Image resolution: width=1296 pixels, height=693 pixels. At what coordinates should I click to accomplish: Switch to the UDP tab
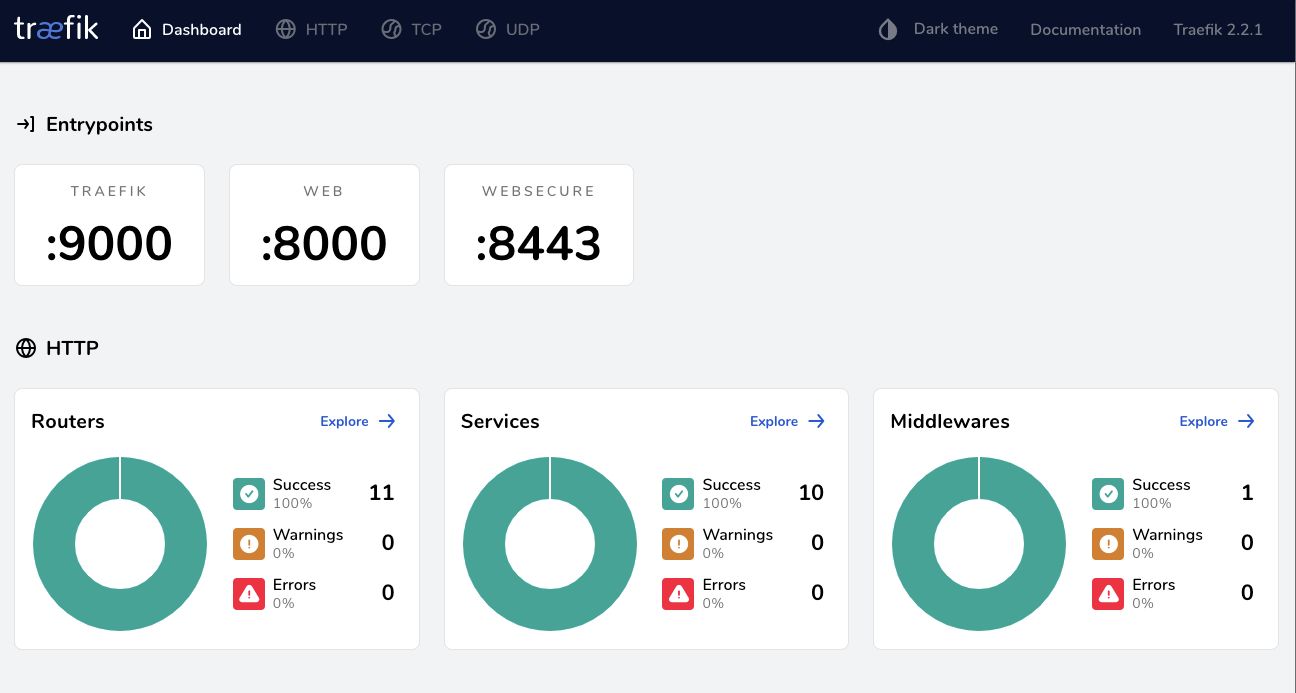coord(508,30)
